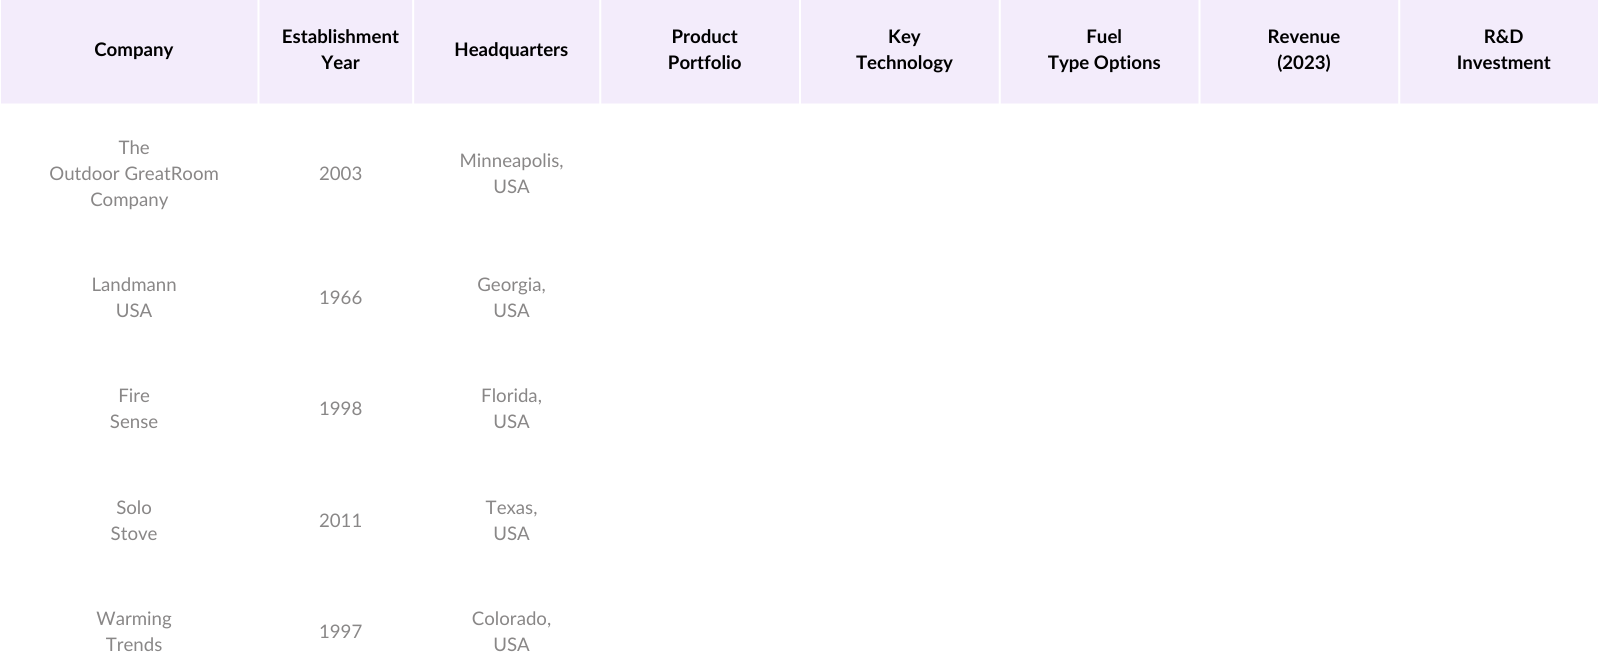
Task: Click the Landmann USA company cell
Action: pos(133,297)
